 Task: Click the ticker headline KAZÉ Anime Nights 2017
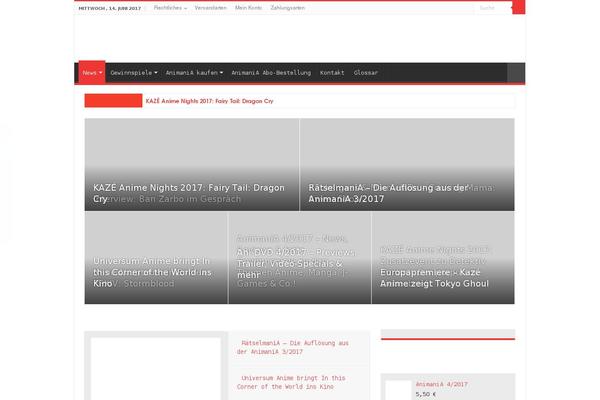[209, 101]
